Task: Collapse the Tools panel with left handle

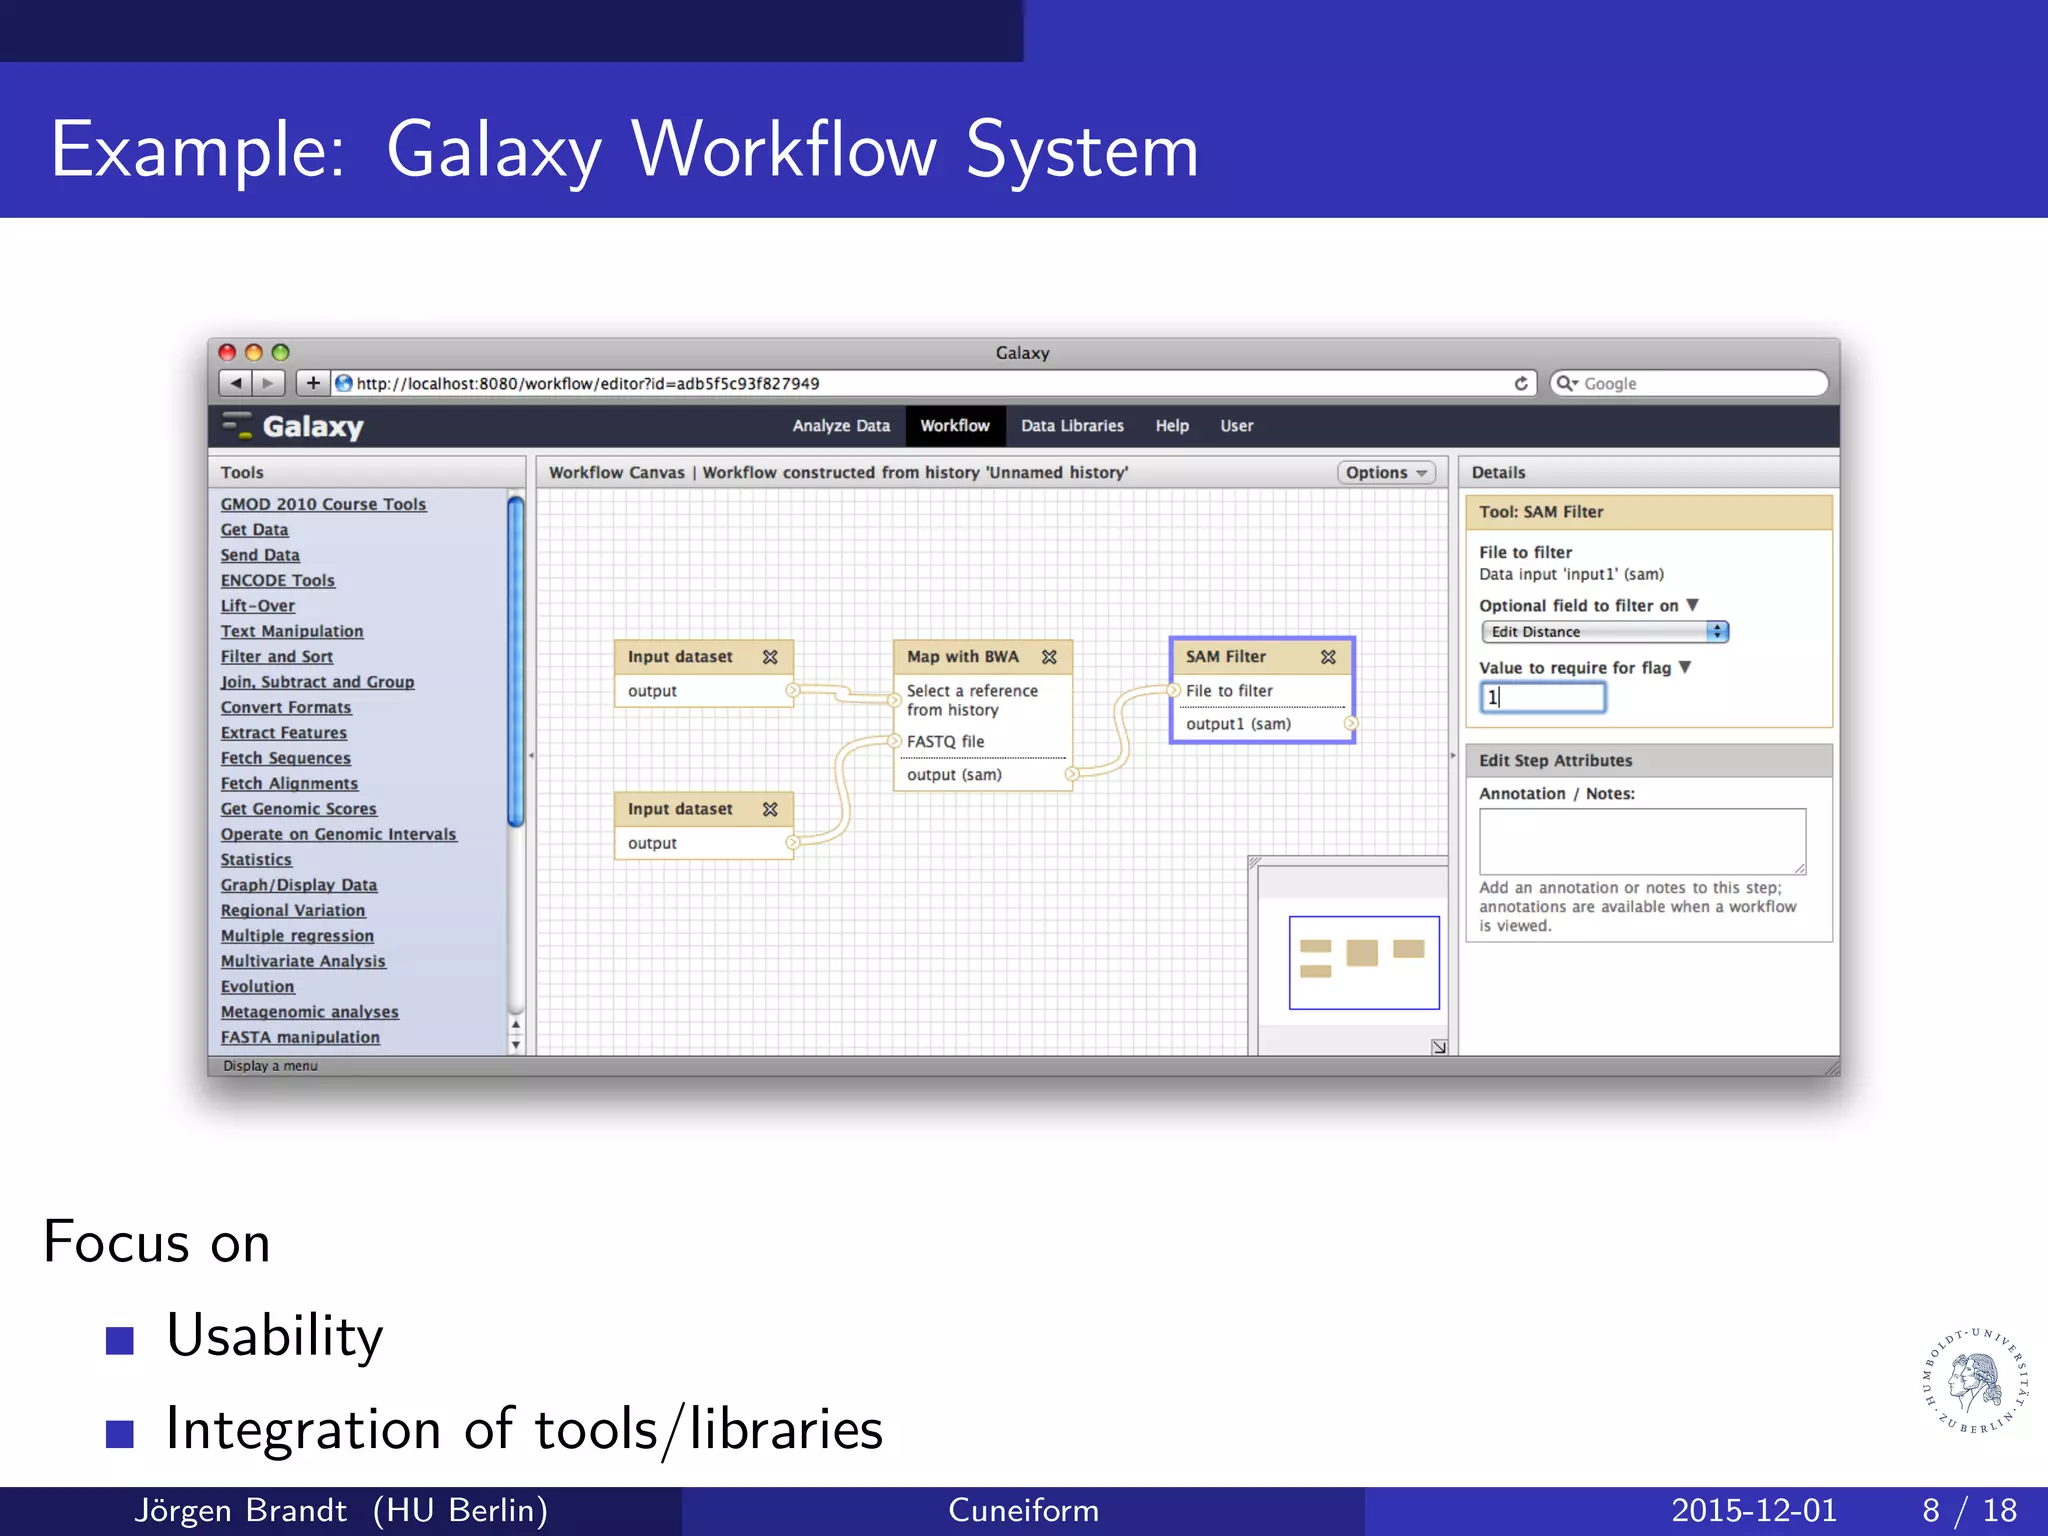Action: click(531, 756)
